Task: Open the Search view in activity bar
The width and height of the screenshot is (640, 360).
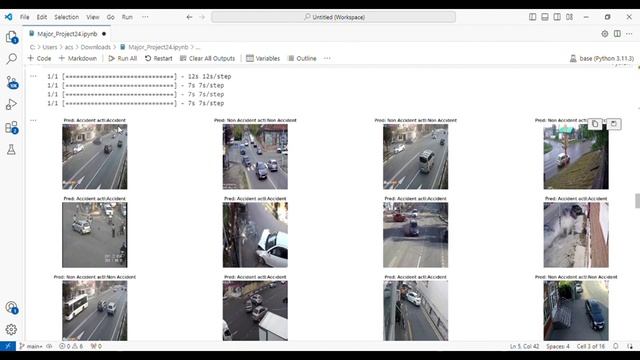Action: pos(11,59)
